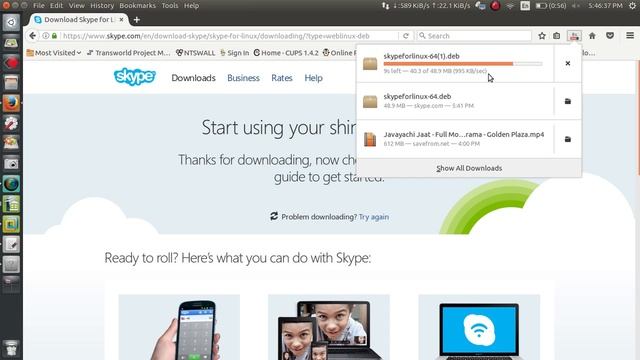Open the Wi-Fi network indicator
This screenshot has height=360, width=640.
point(510,6)
